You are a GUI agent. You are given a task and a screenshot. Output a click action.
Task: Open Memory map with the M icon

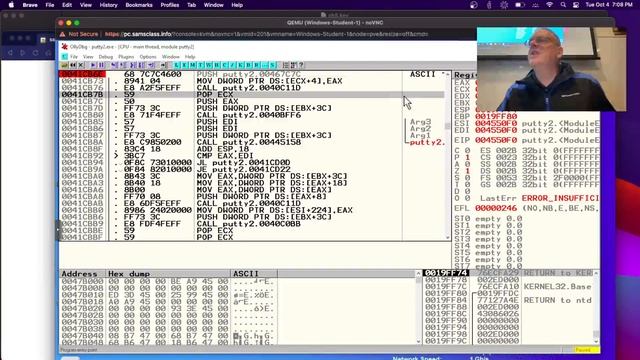coord(193,65)
